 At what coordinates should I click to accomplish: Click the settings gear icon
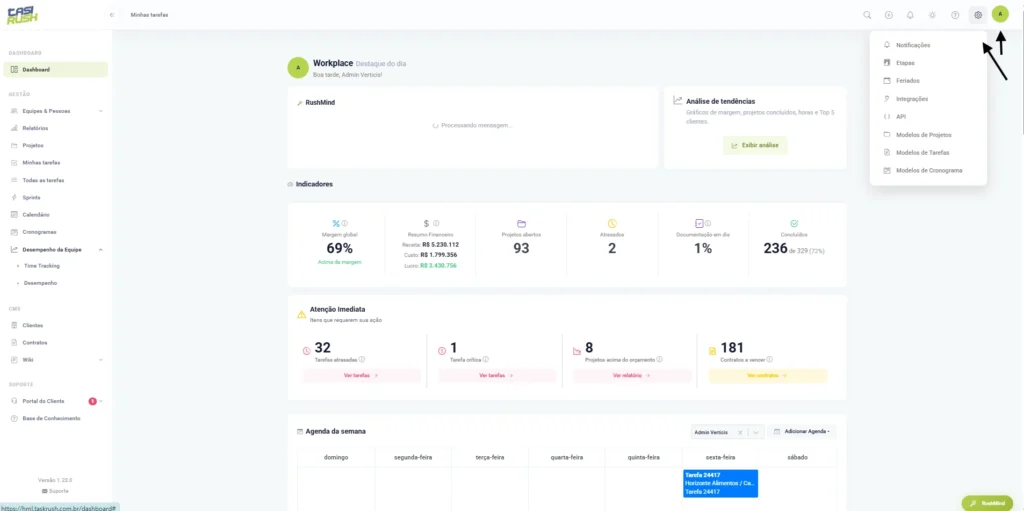978,14
